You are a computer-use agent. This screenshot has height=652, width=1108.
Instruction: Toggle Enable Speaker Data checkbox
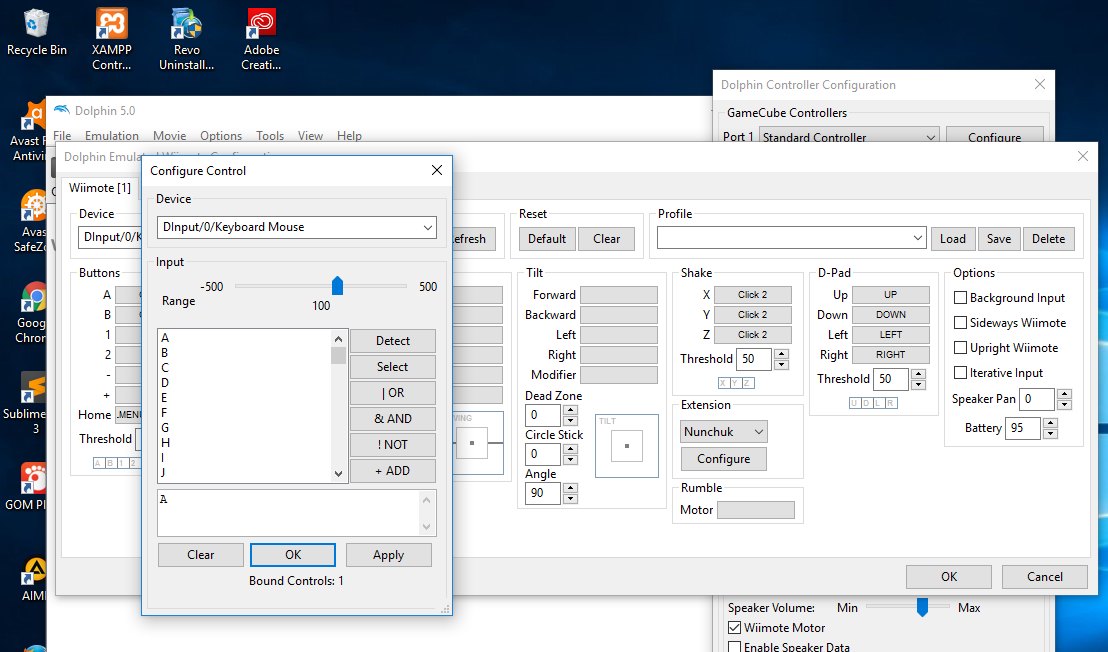735,646
